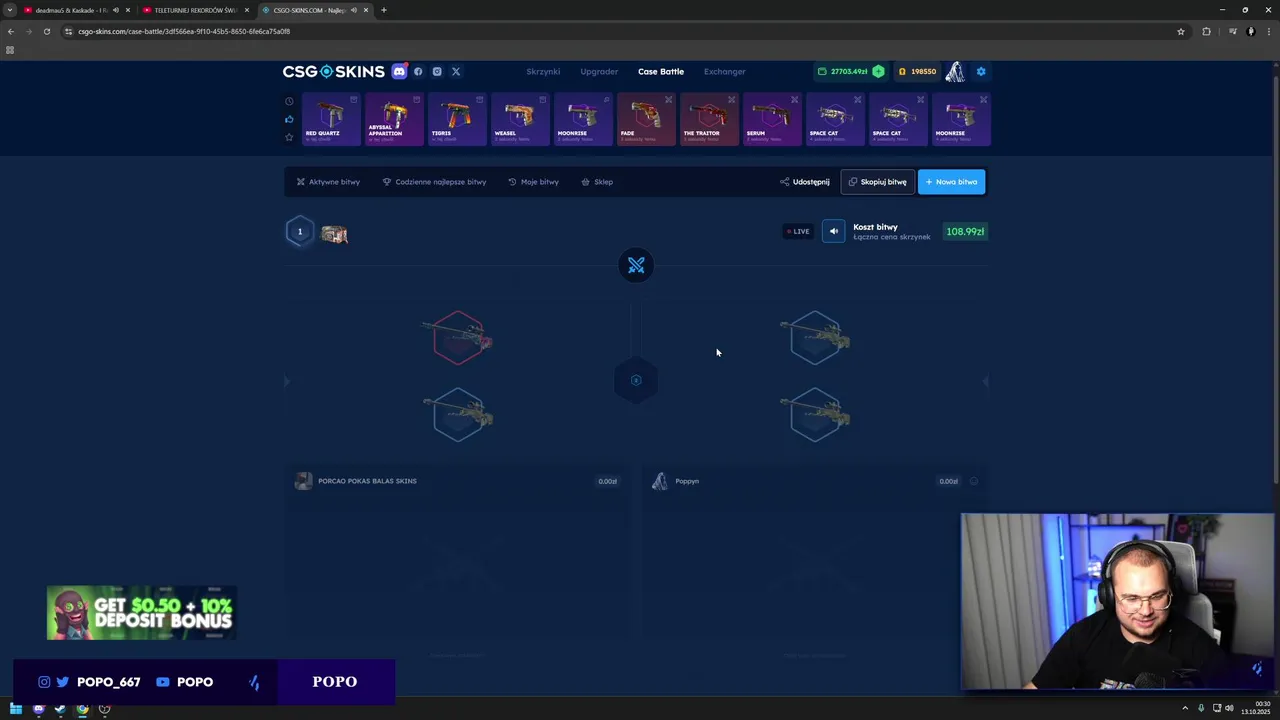Switch to TELETURNIEJ REKORDÓW browser tab
Image resolution: width=1280 pixels, height=720 pixels.
click(x=195, y=10)
